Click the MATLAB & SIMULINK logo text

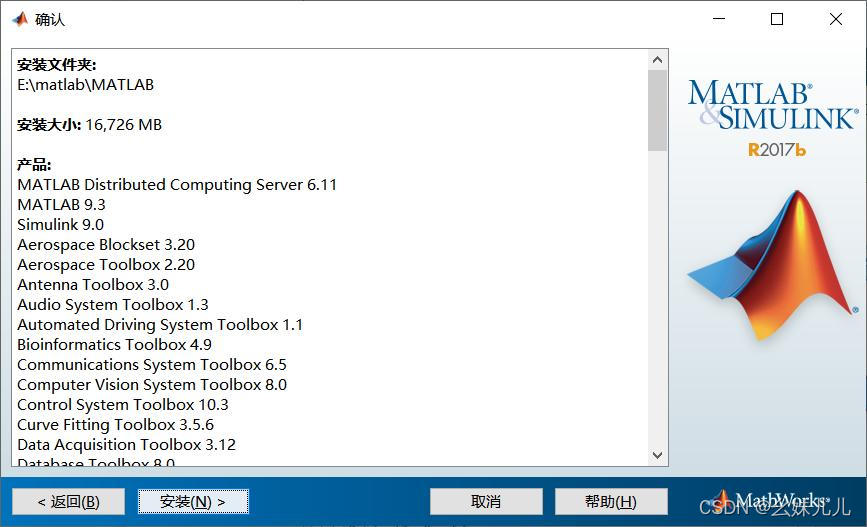coord(773,105)
